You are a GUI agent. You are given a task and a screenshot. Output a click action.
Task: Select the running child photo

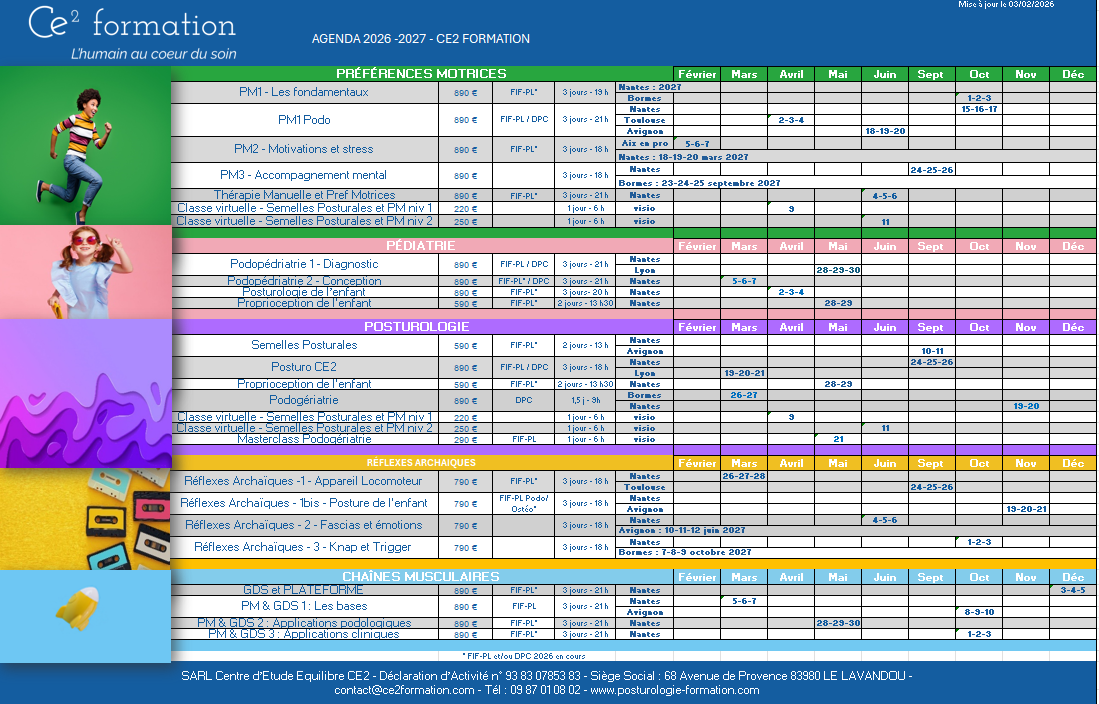pos(85,145)
